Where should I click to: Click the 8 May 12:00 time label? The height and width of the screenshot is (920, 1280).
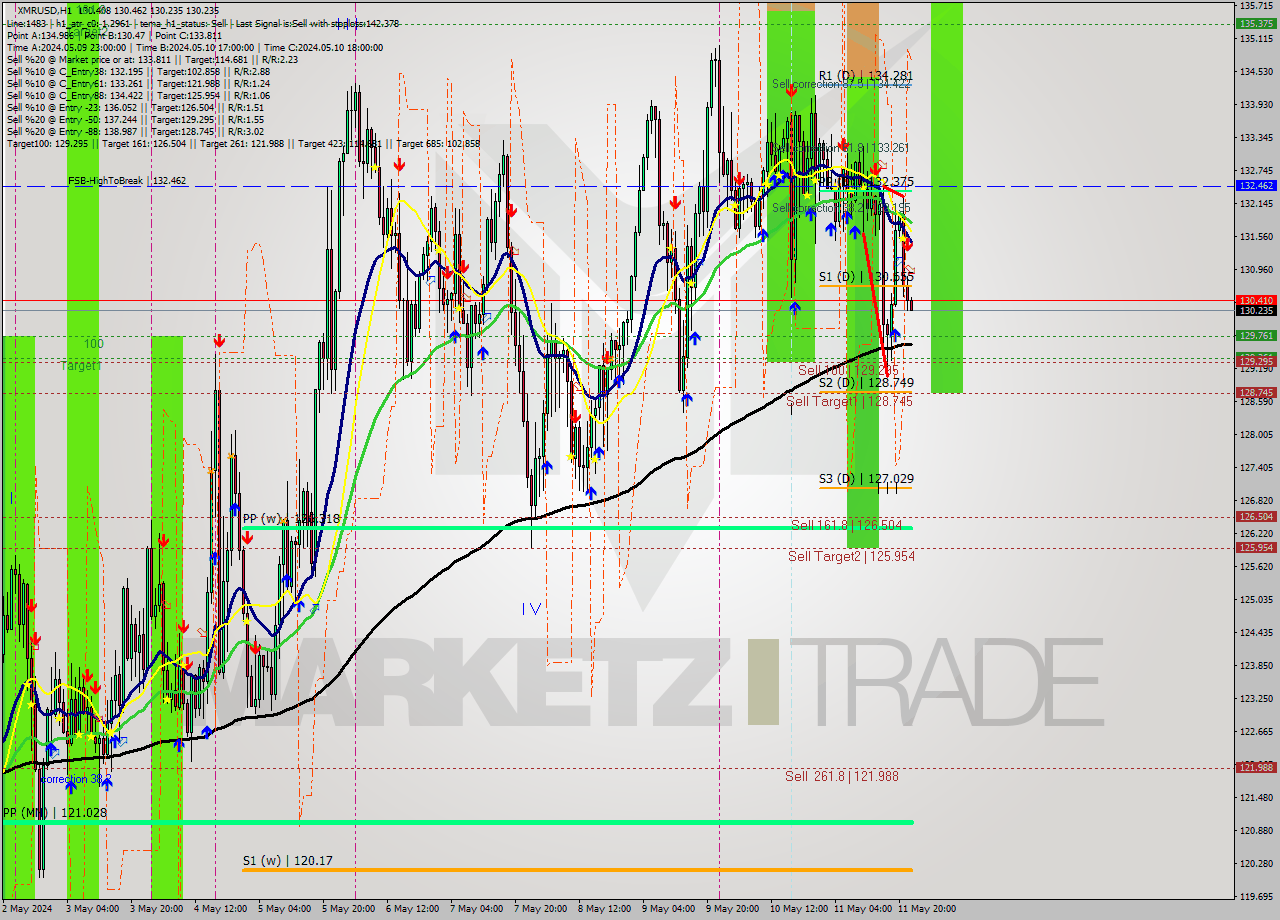(x=604, y=909)
